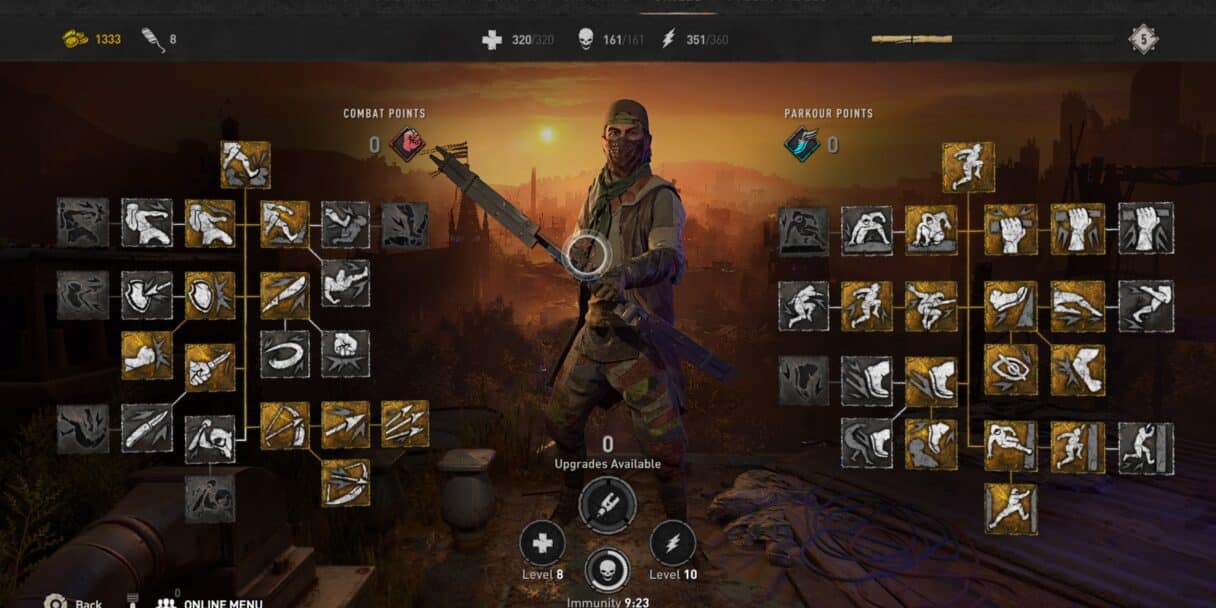The width and height of the screenshot is (1216, 608).
Task: Select the Health plus icon Level 8
Action: point(542,543)
